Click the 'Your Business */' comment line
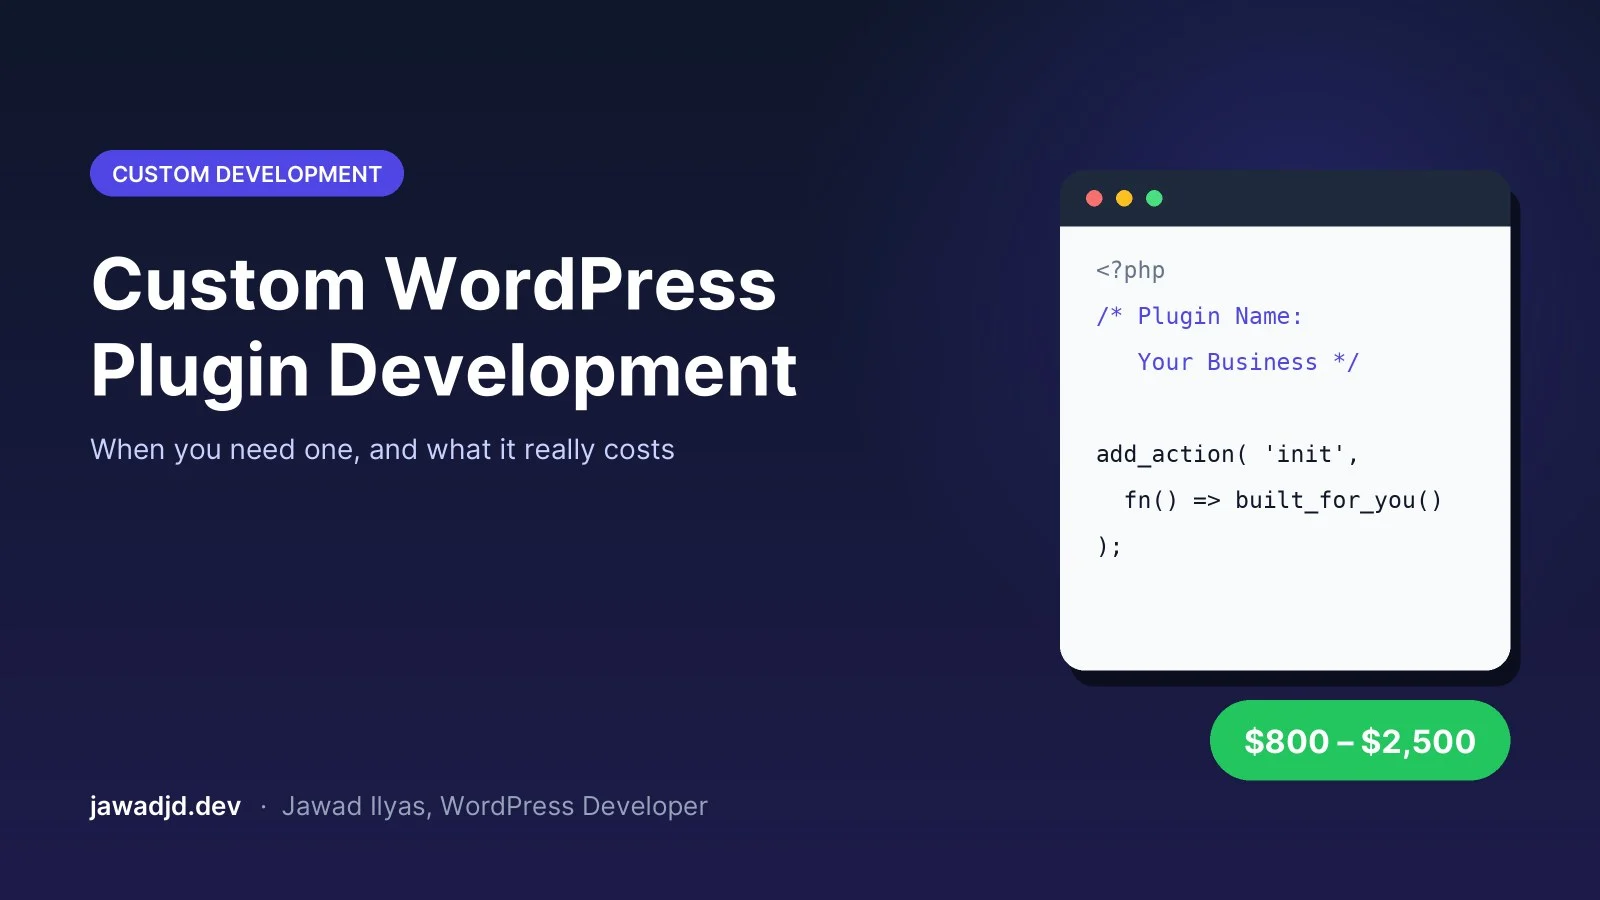Screen dimensions: 1600x900 click(x=1248, y=362)
